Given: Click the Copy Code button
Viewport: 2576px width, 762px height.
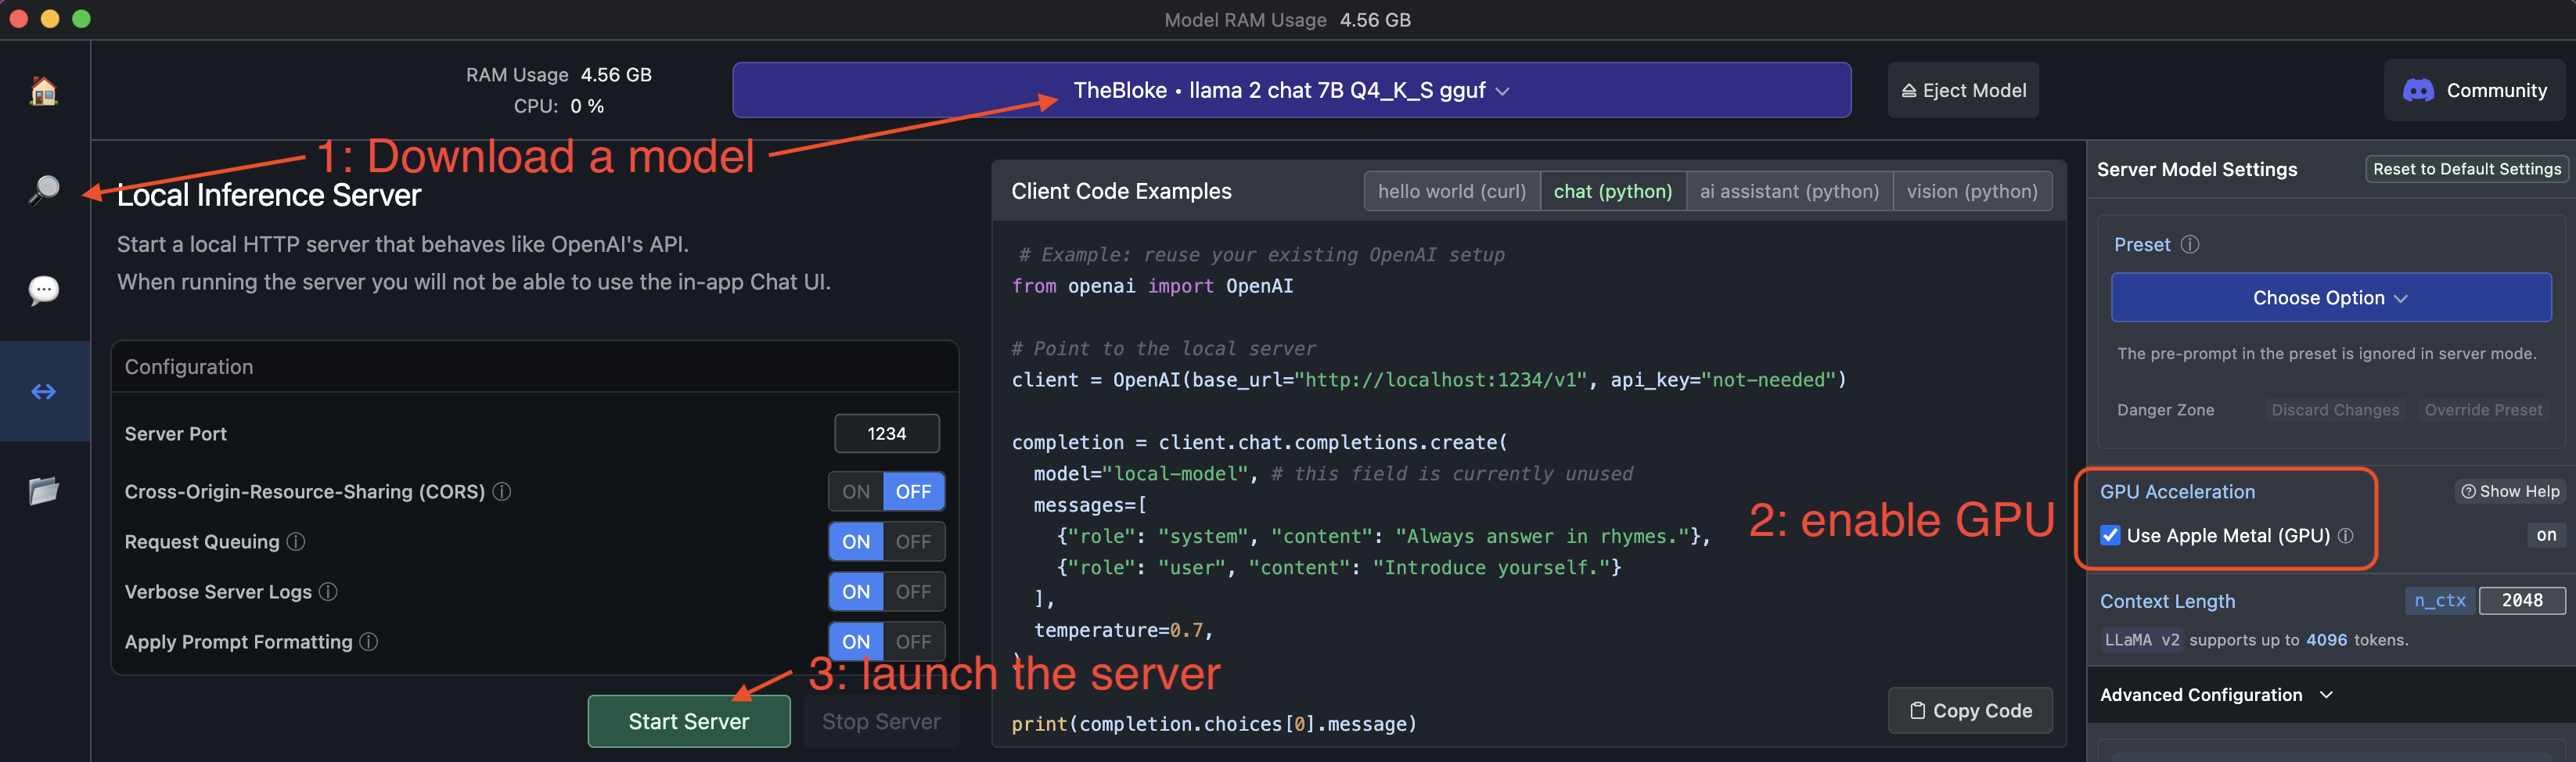Looking at the screenshot, I should tap(1970, 710).
